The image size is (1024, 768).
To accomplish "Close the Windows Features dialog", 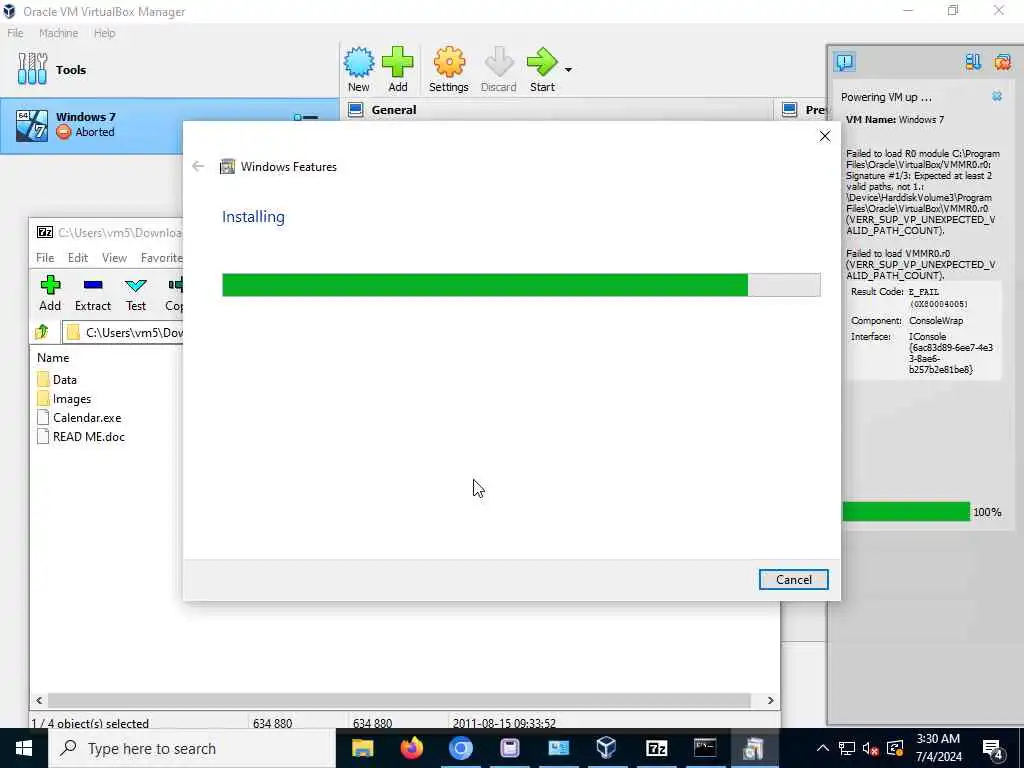I will tap(825, 136).
